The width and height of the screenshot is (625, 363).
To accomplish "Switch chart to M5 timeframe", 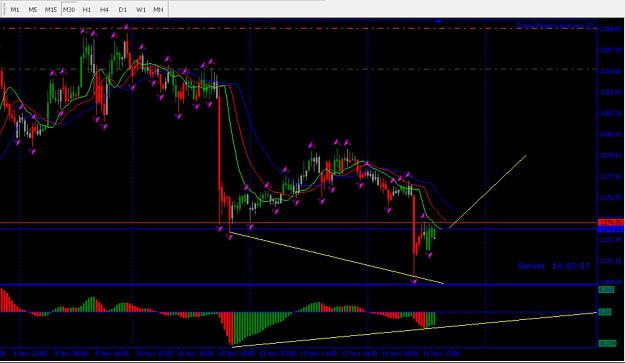I will click(x=33, y=9).
